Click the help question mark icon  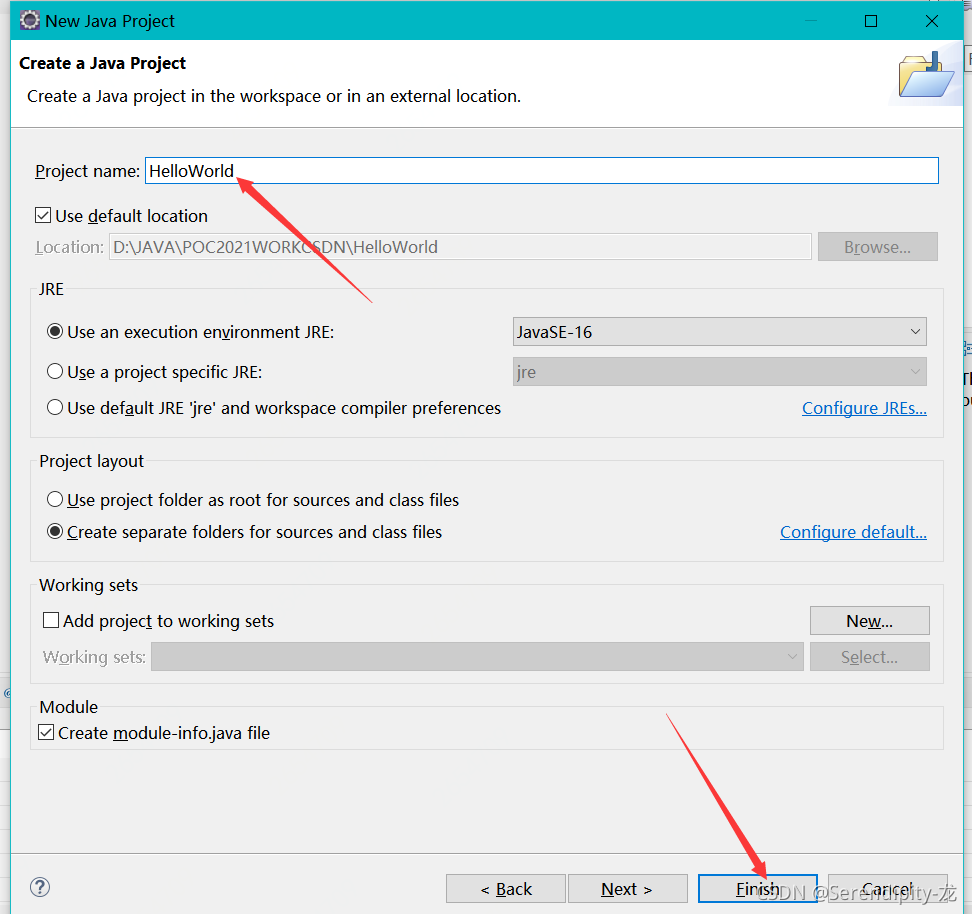40,887
